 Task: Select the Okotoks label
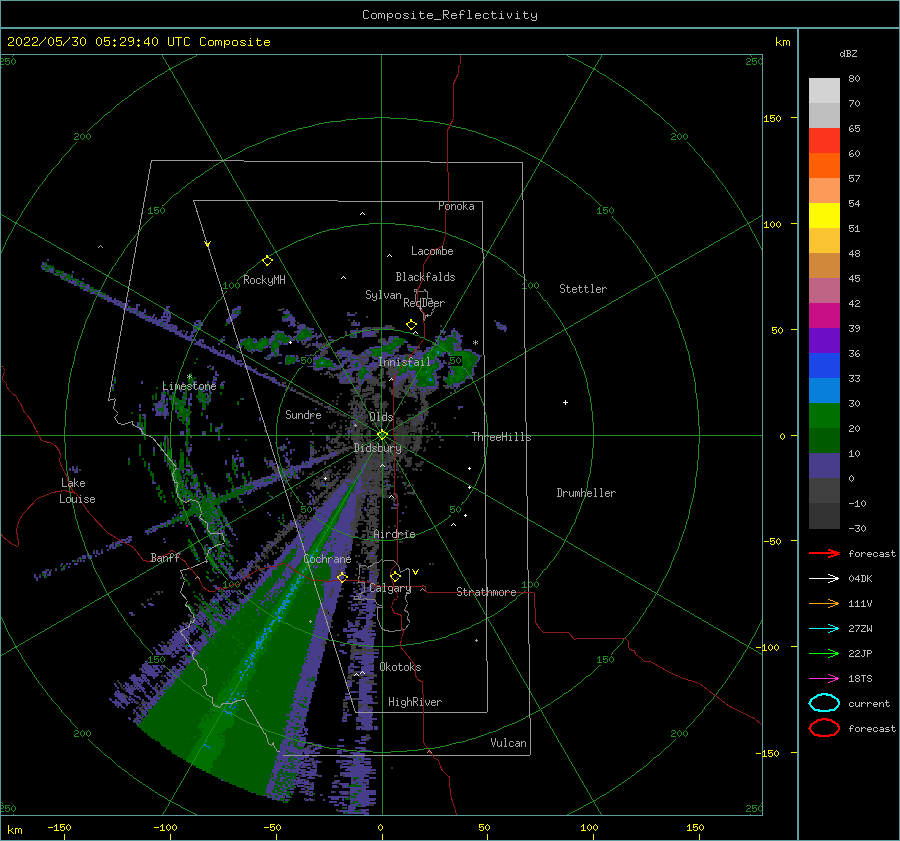400,666
